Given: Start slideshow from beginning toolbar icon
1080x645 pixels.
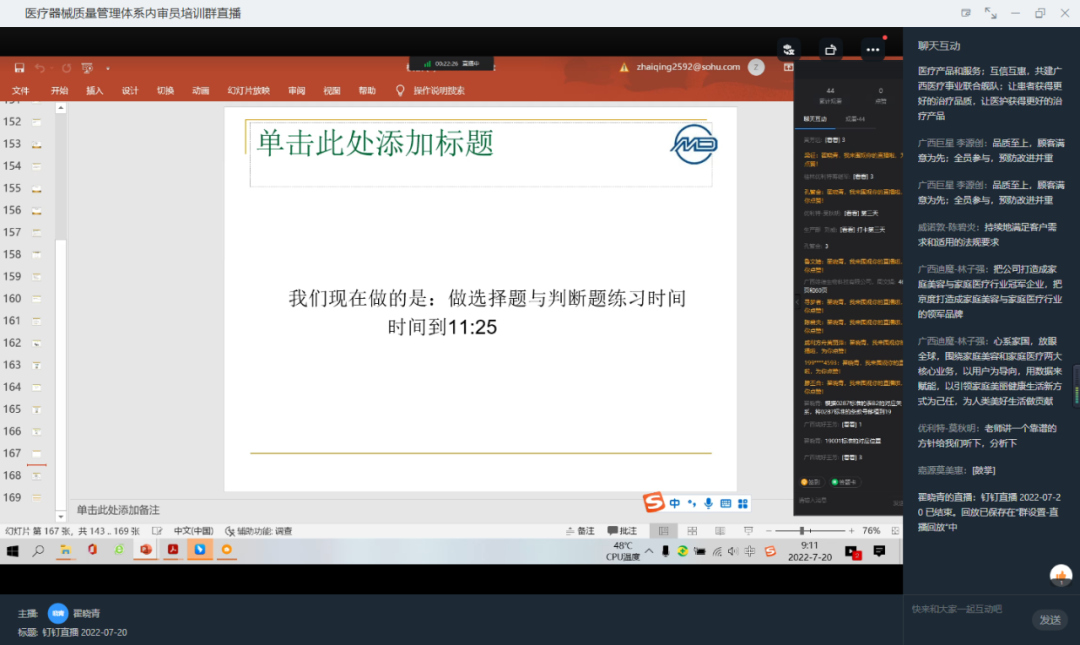Looking at the screenshot, I should click(x=87, y=68).
